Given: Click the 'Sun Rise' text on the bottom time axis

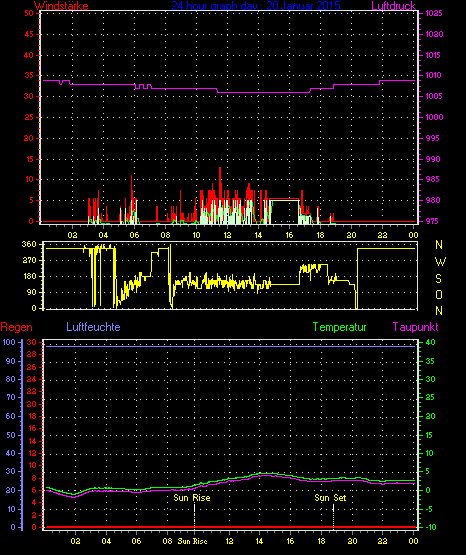Looking at the screenshot, I should point(192,541).
